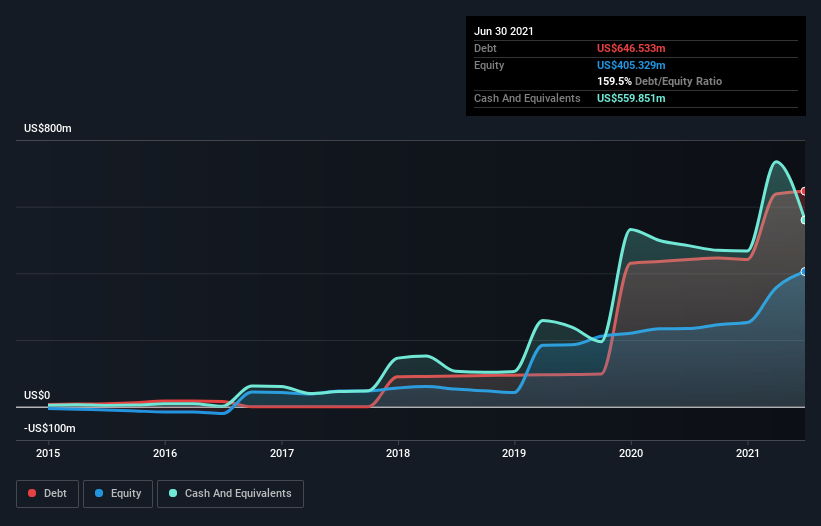Click the Jun 30 2021 tooltip date
This screenshot has height=526, width=821.
[x=504, y=31]
